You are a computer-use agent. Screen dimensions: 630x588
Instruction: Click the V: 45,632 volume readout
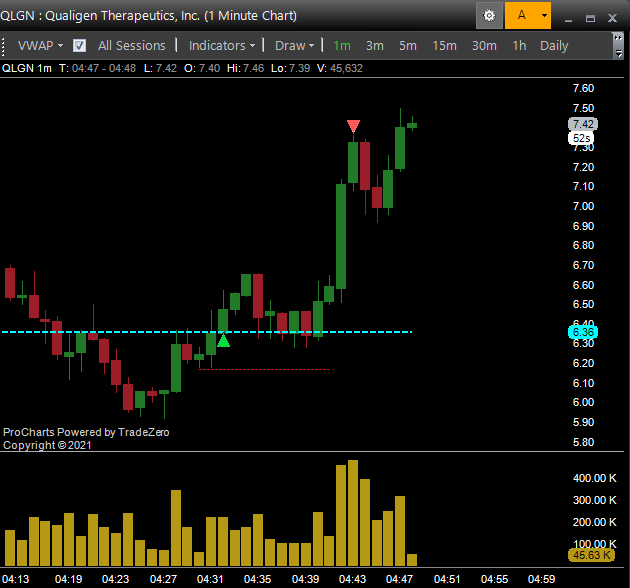coord(340,68)
